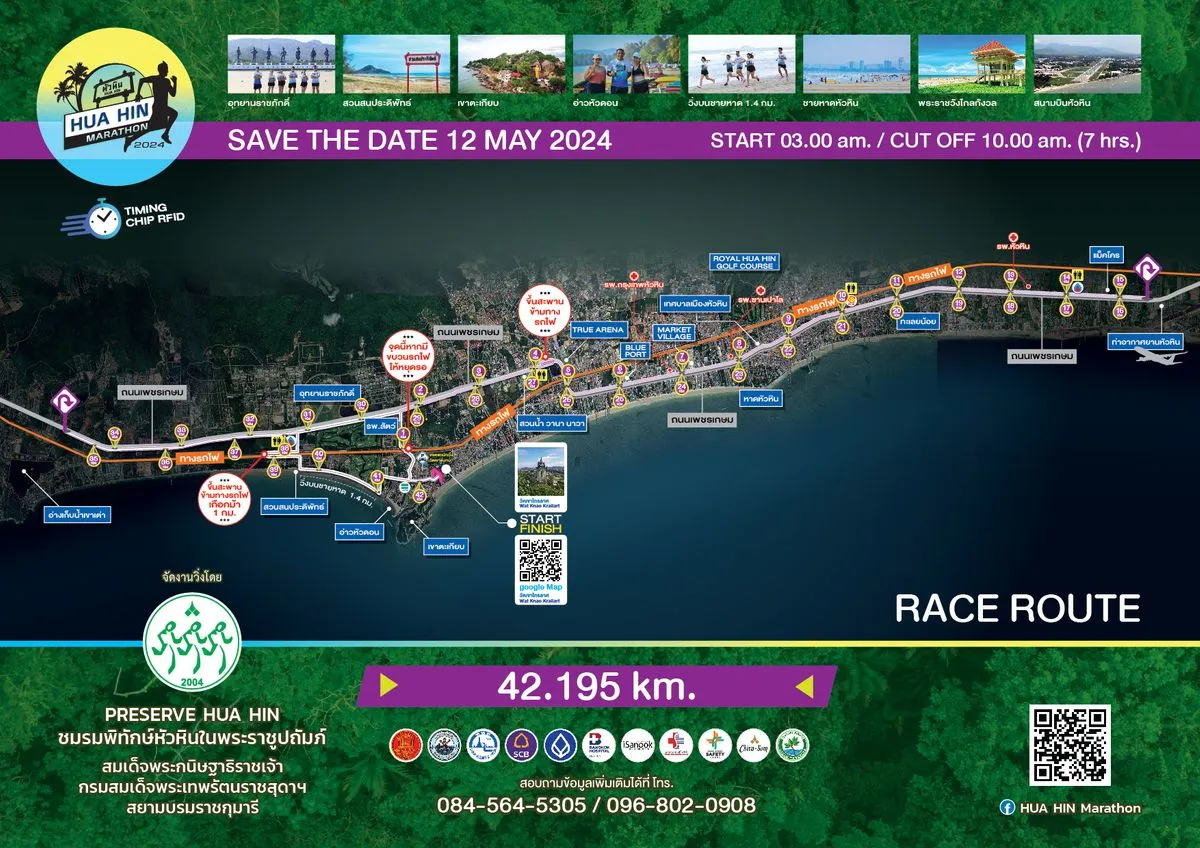Click the iSanook sponsor logo
This screenshot has width=1200, height=848.
pos(637,744)
